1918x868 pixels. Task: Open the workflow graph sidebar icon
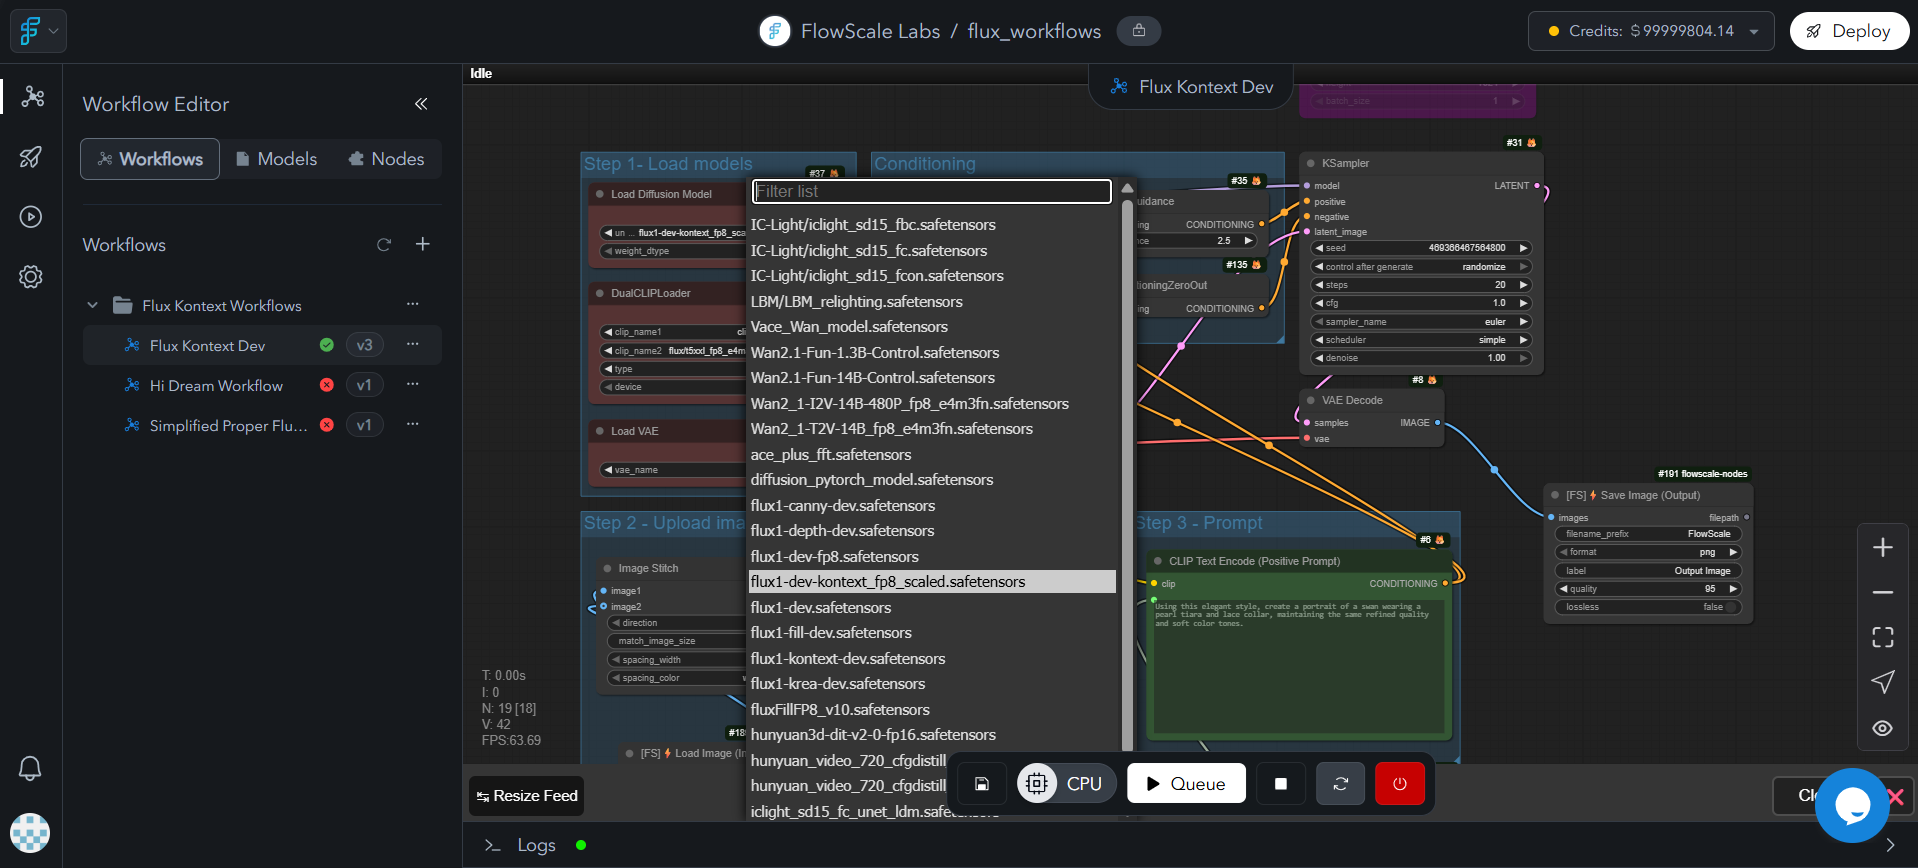click(32, 96)
